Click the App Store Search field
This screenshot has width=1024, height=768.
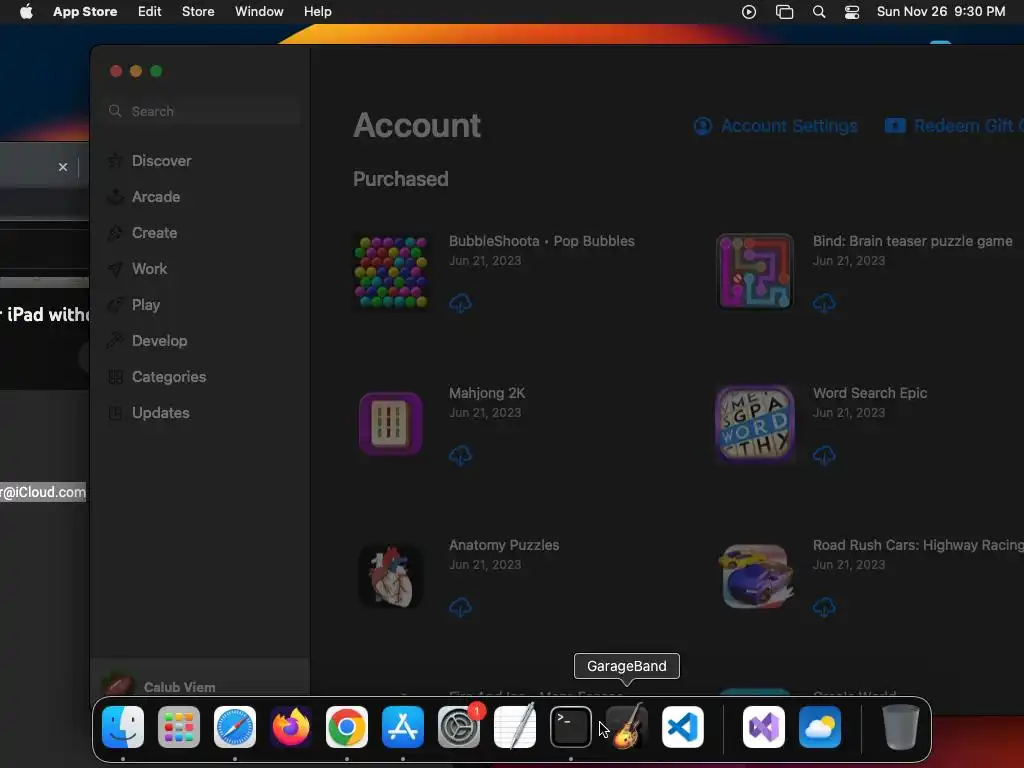[x=201, y=111]
